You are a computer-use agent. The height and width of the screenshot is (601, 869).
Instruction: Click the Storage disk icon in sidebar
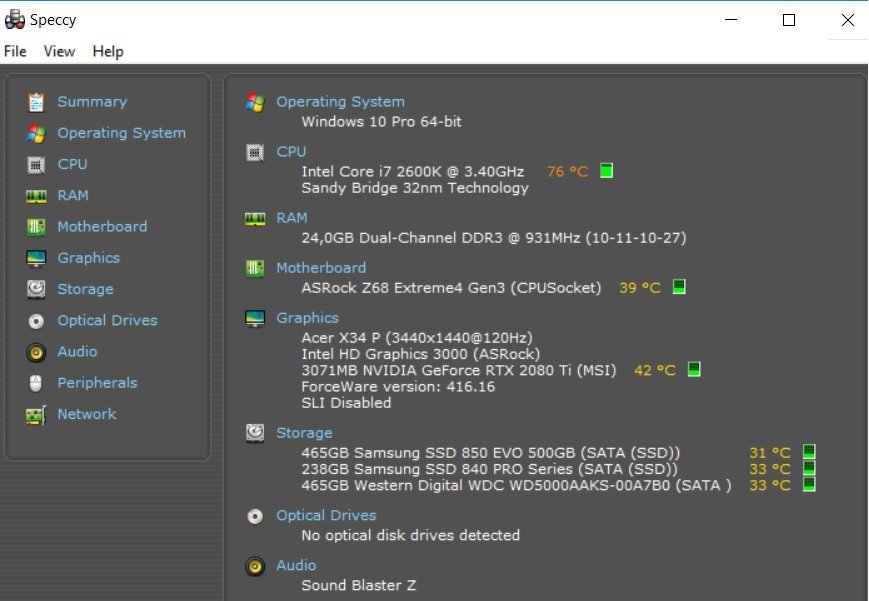pyautogui.click(x=36, y=289)
